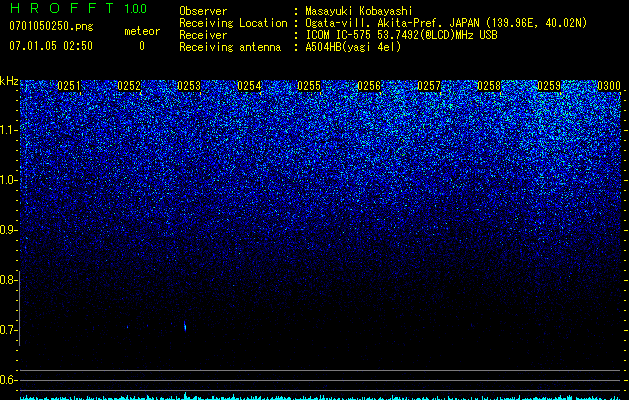This screenshot has width=629, height=400.
Task: Click the date stamp 07.01.05 02:50
Action: point(51,46)
